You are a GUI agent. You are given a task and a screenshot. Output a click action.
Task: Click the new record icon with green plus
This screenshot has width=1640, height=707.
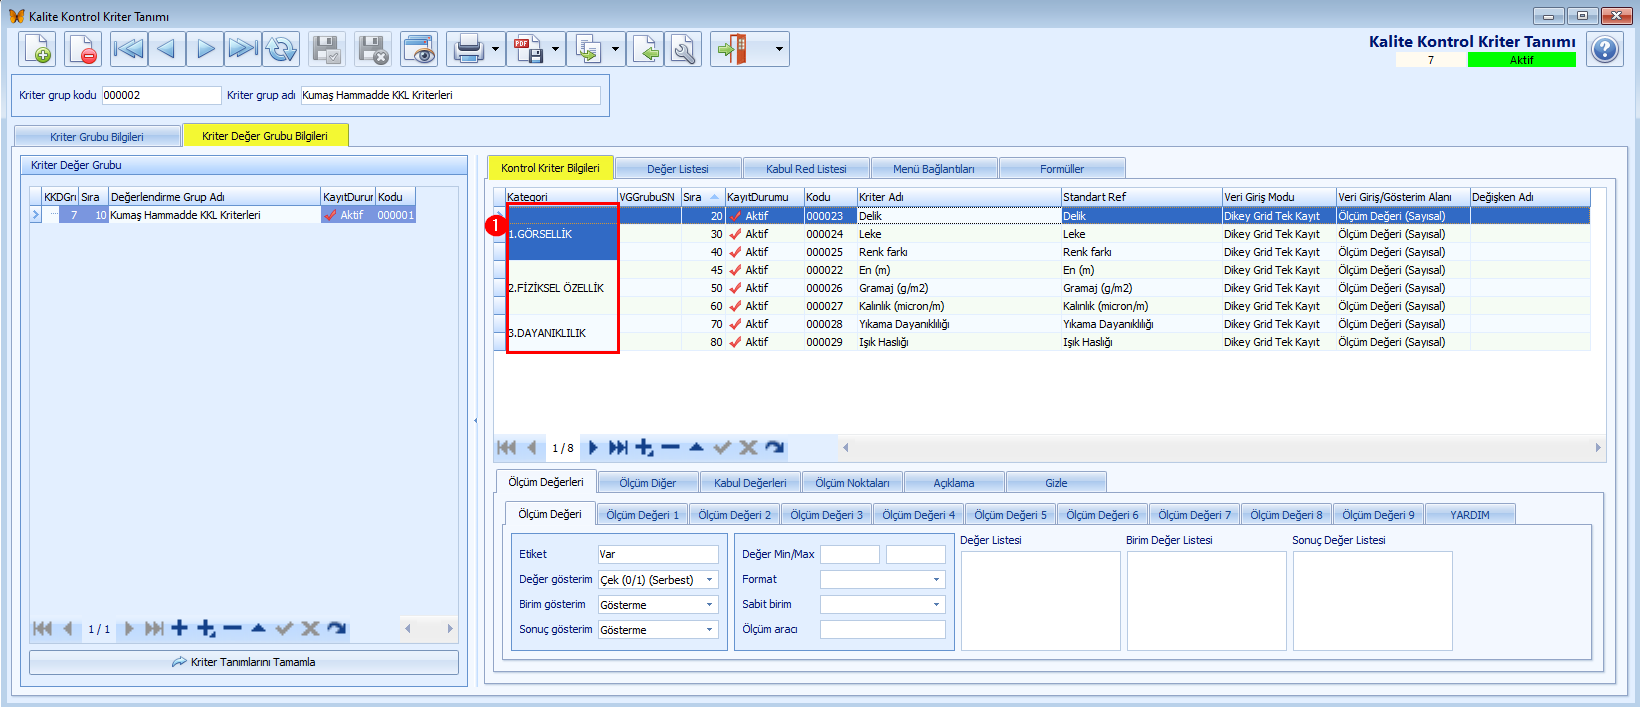pyautogui.click(x=37, y=49)
